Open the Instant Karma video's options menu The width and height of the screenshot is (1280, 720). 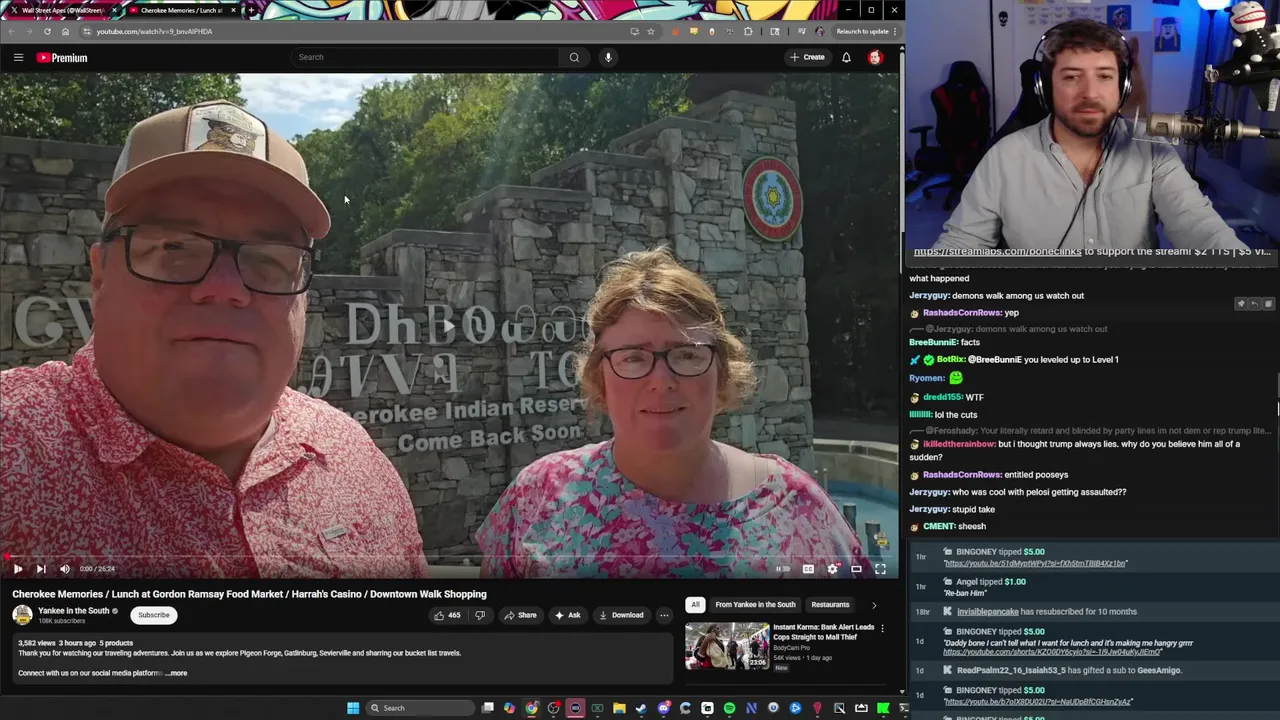[x=882, y=628]
